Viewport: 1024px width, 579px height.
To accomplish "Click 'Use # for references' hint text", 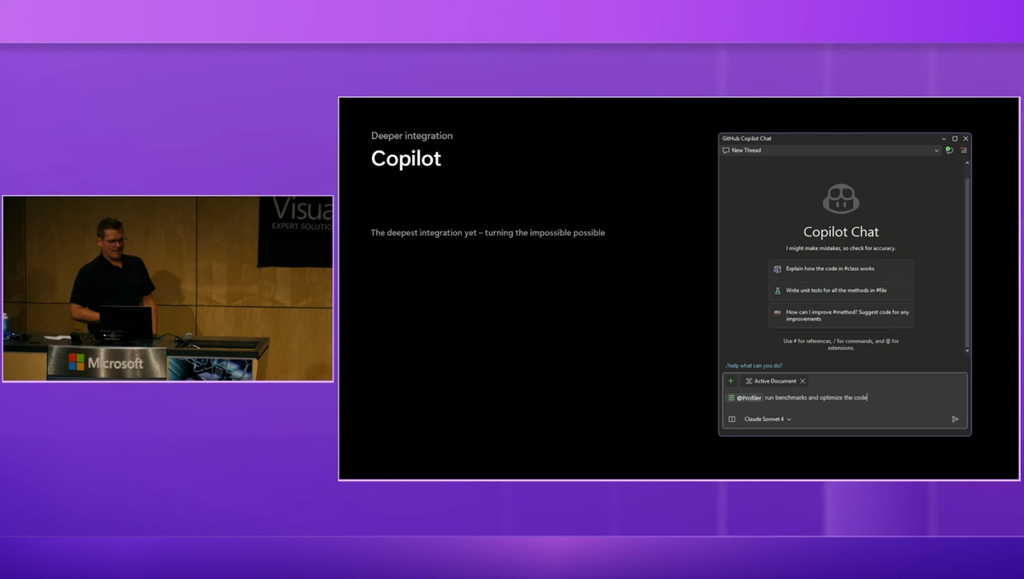I will pyautogui.click(x=841, y=344).
